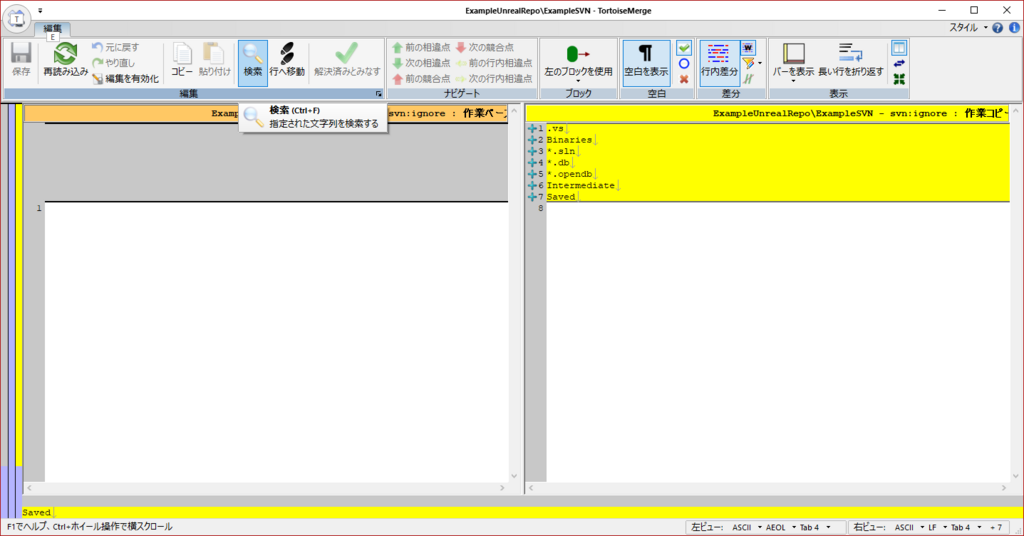Screen dimensions: 1024x536
Task: Open 編集 group dialog launcher corner
Action: click(378, 94)
